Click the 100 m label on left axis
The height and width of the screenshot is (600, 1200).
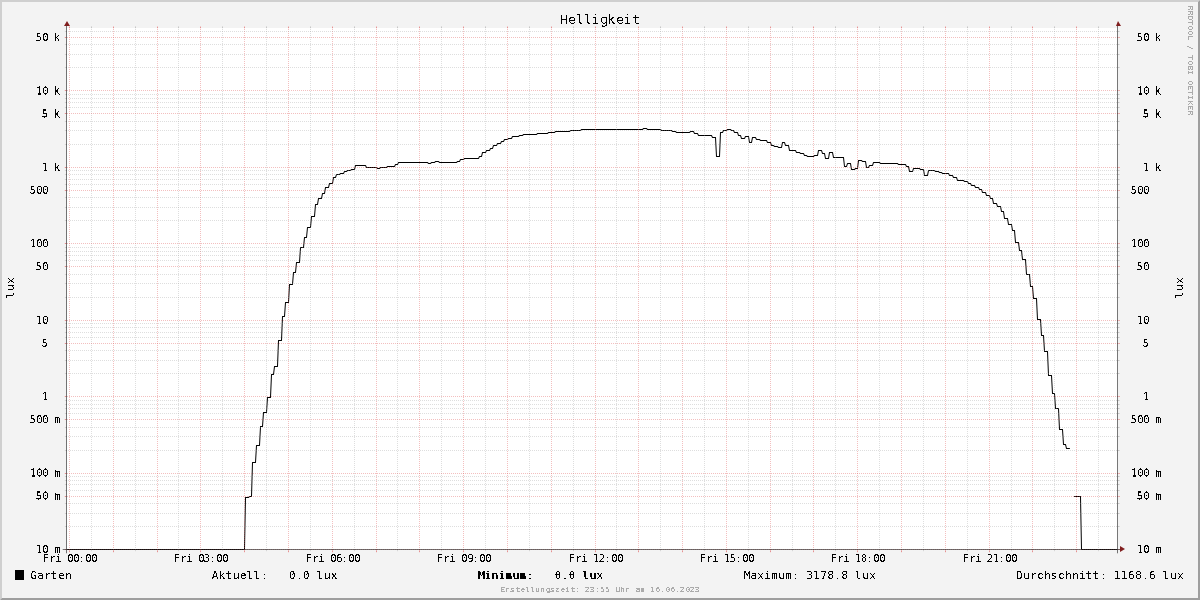[44, 473]
